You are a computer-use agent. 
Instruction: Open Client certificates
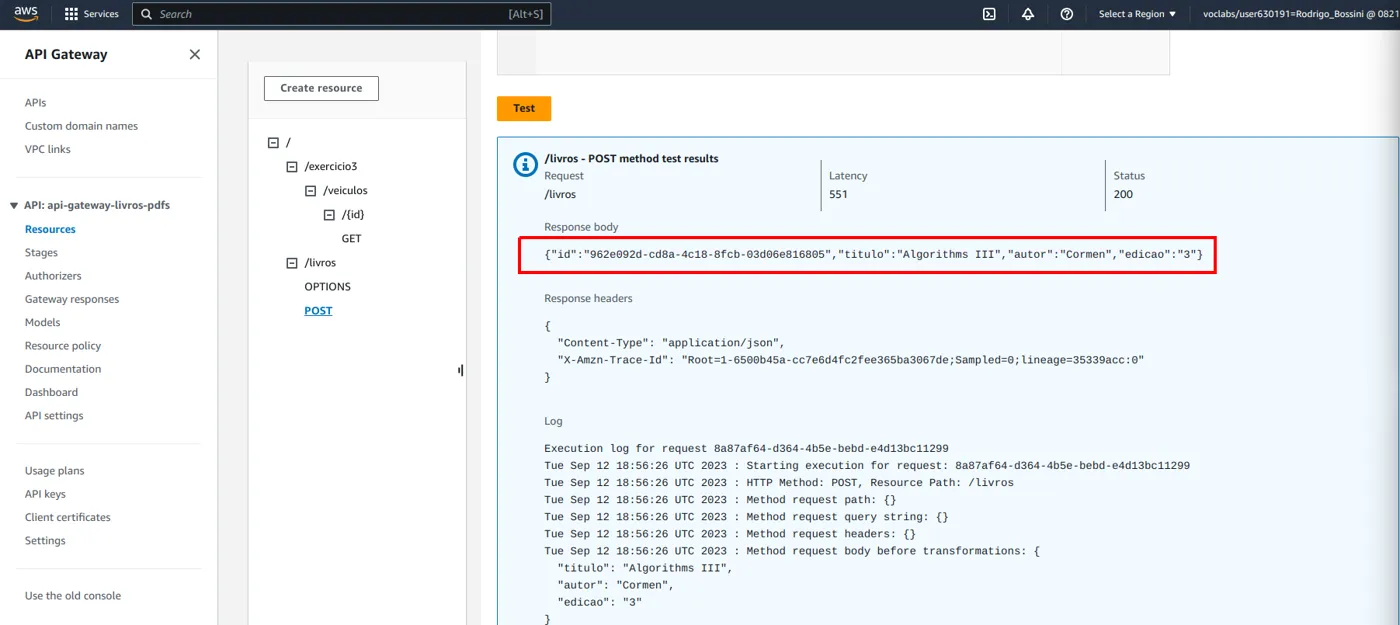[68, 517]
